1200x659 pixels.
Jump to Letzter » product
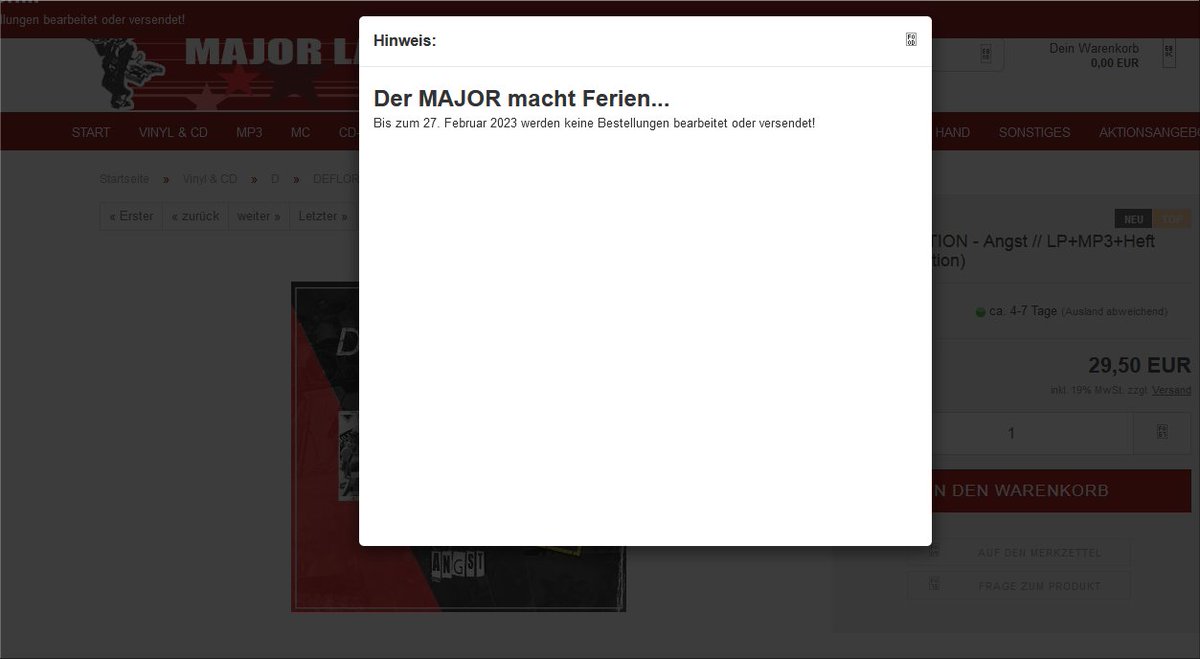(x=323, y=216)
